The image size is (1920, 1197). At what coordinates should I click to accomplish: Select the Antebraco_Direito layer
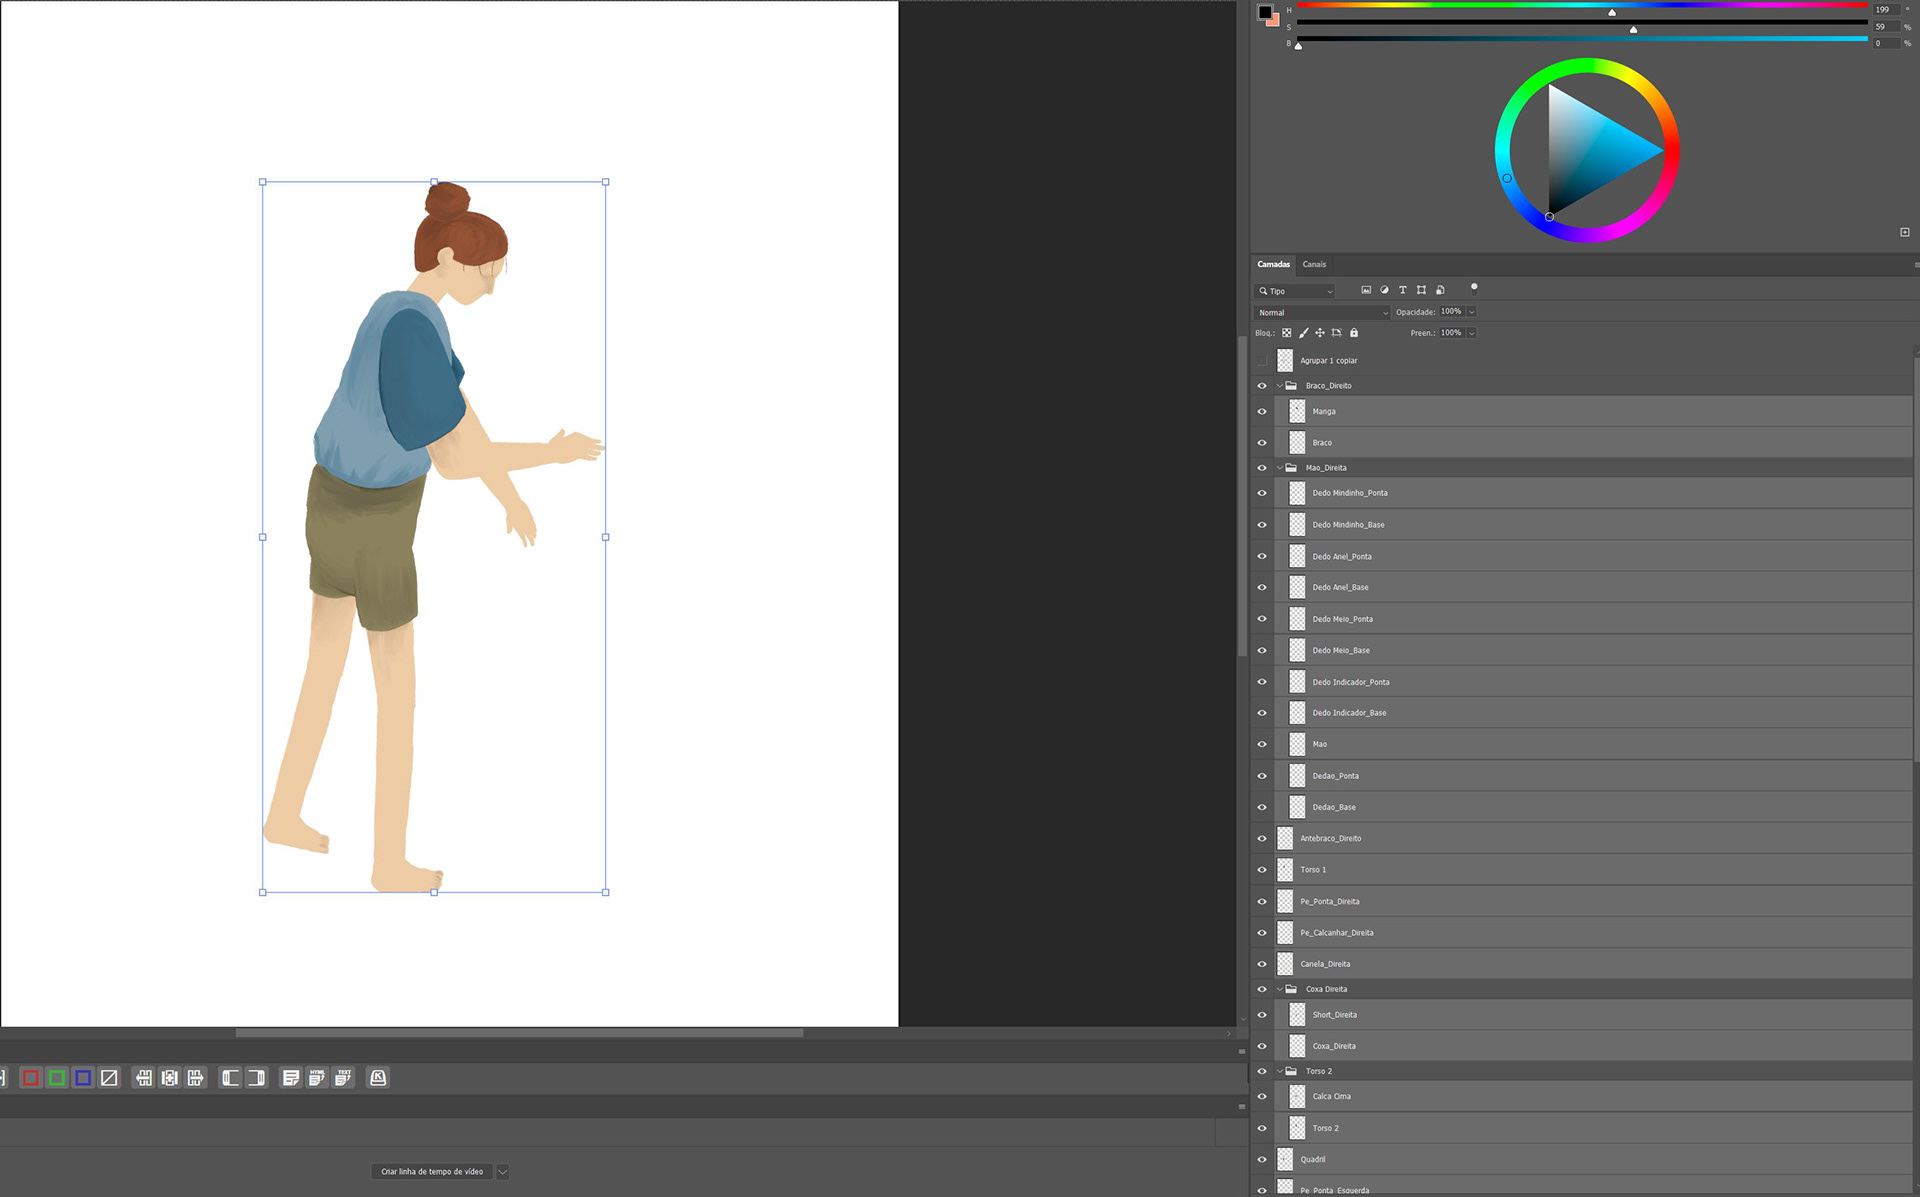[1331, 839]
